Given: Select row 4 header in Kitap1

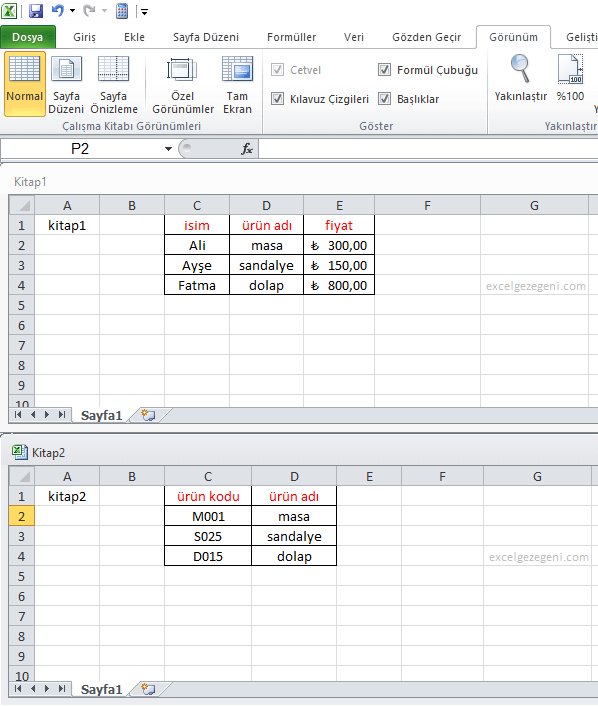Looking at the screenshot, I should pyautogui.click(x=22, y=285).
